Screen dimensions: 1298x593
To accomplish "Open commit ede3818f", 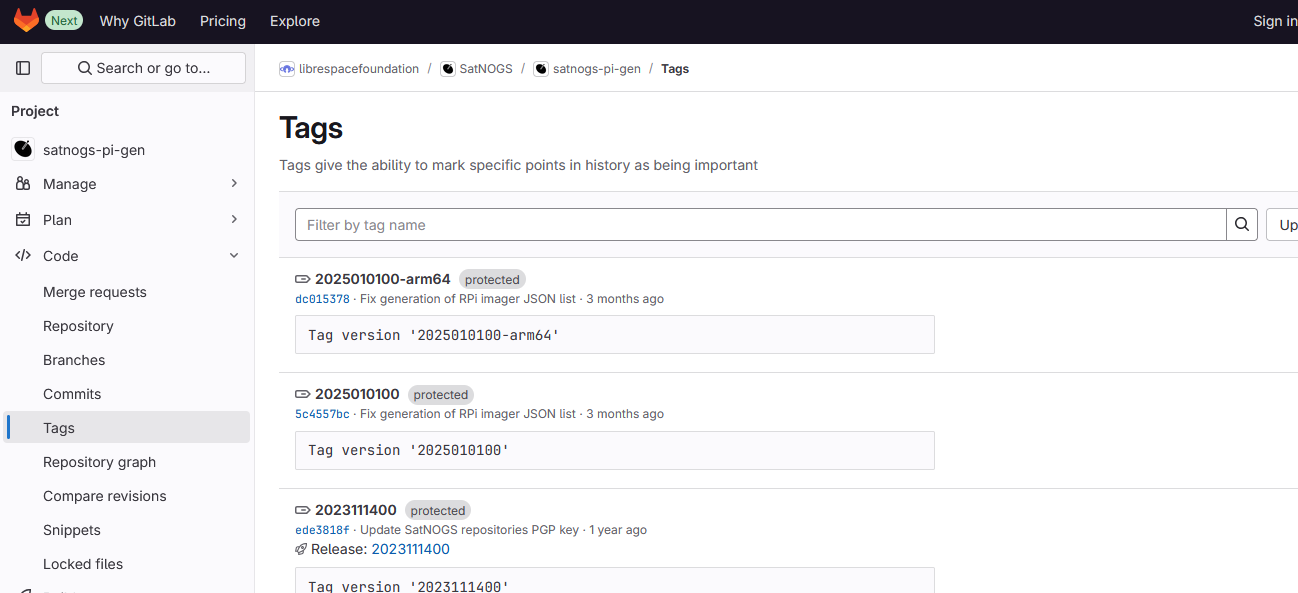I will pyautogui.click(x=322, y=530).
